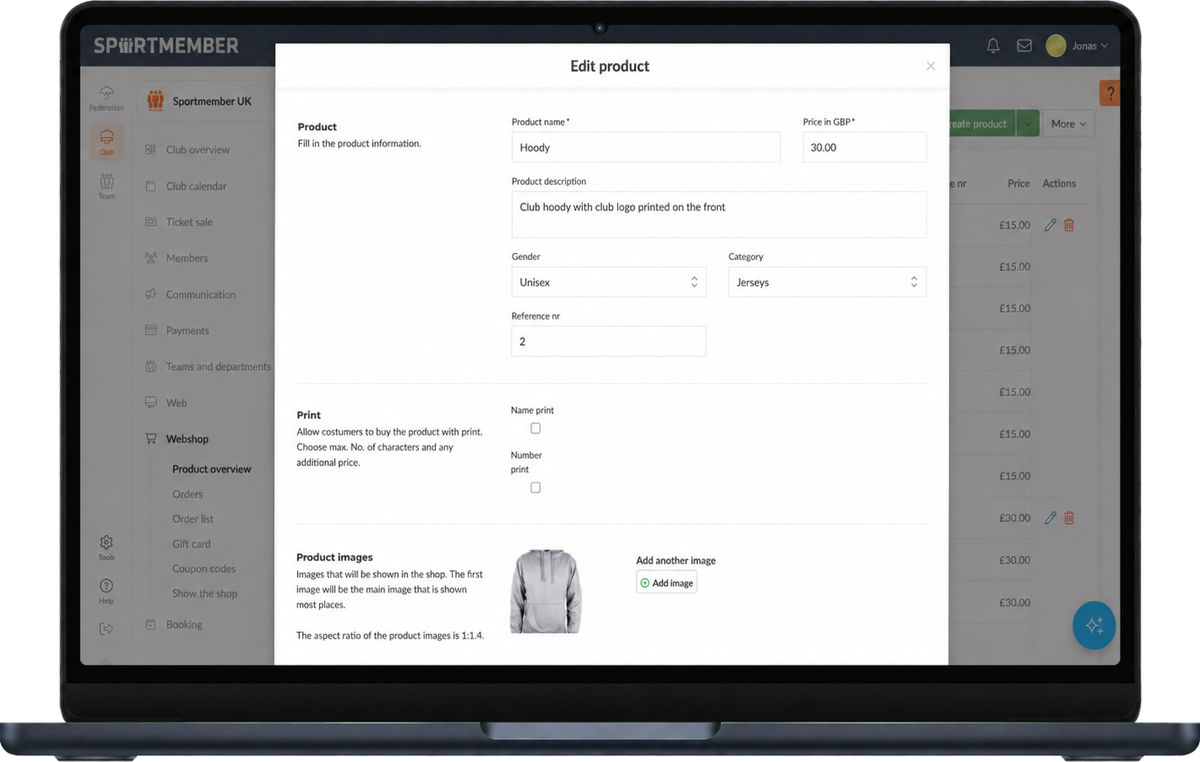Click the Sportmember UK club header
1200x762 pixels.
click(x=205, y=101)
